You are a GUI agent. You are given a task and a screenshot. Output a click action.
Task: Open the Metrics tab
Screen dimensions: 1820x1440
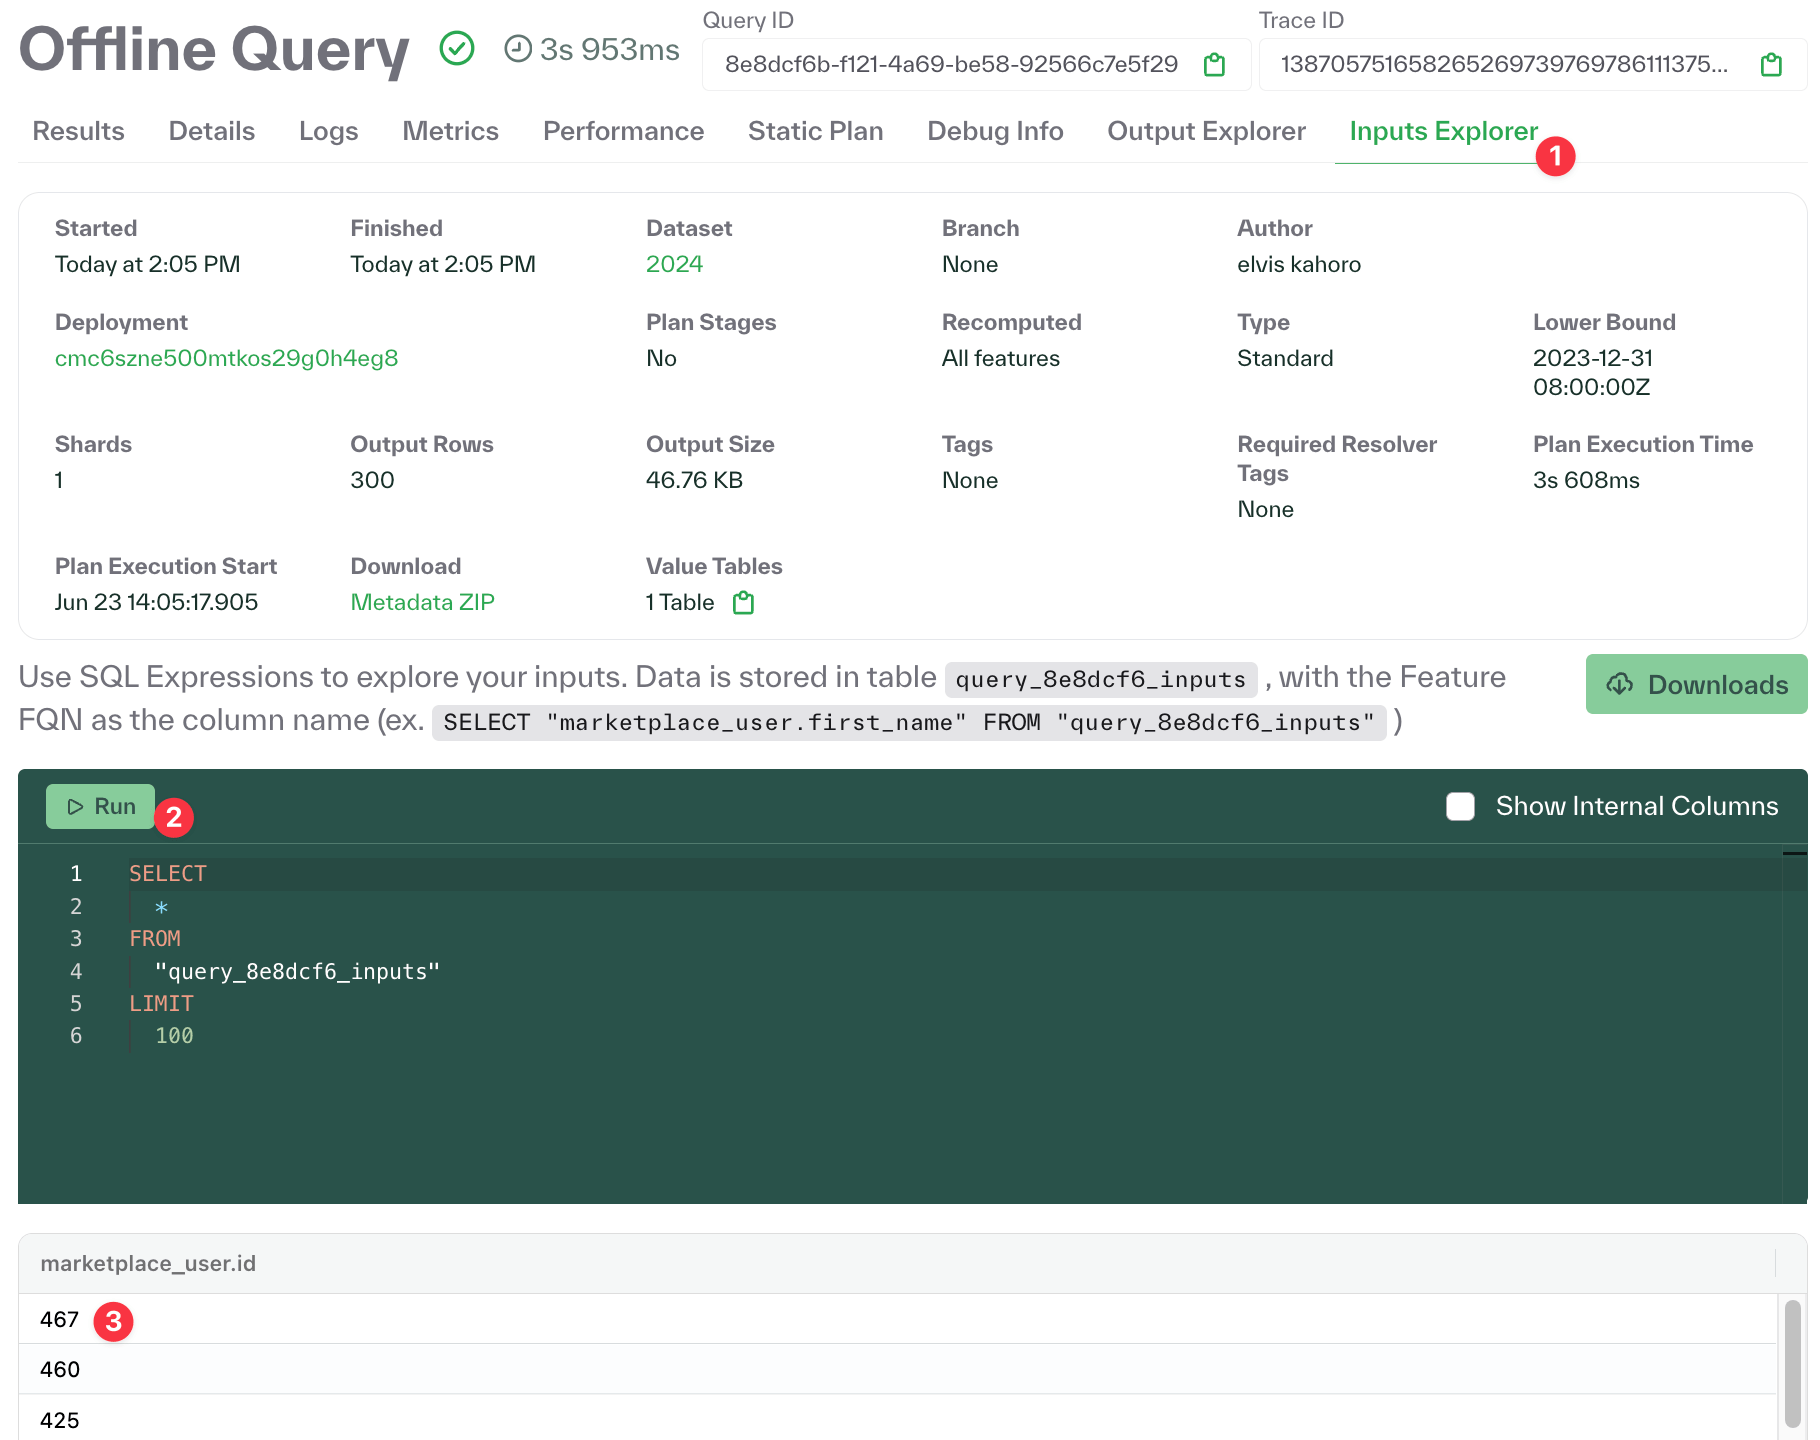(x=450, y=131)
